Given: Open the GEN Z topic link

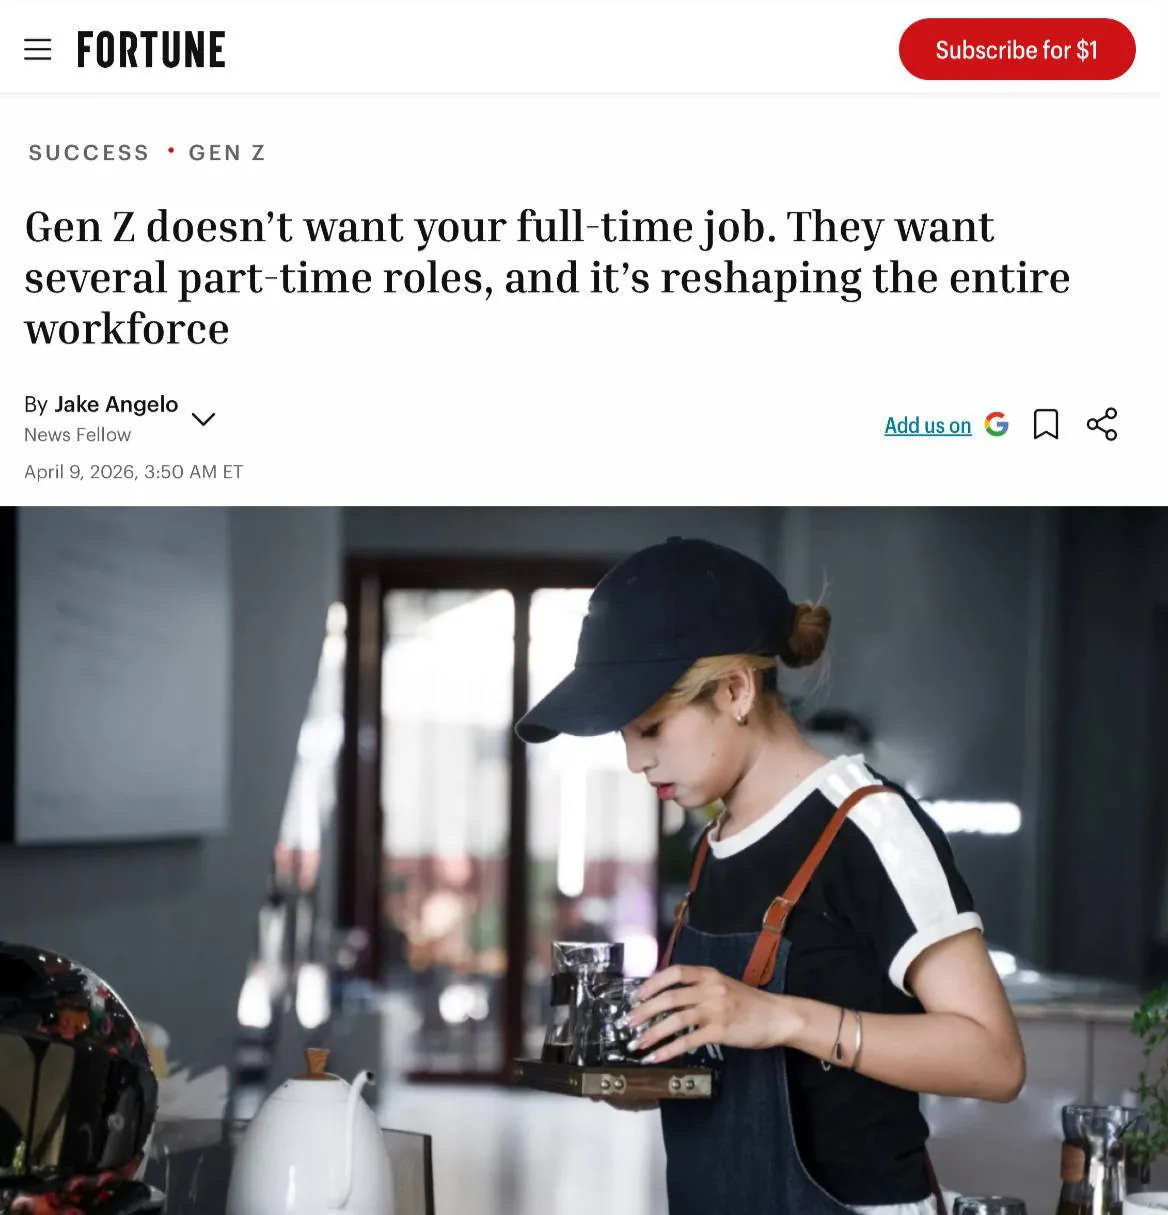Looking at the screenshot, I should coord(227,153).
